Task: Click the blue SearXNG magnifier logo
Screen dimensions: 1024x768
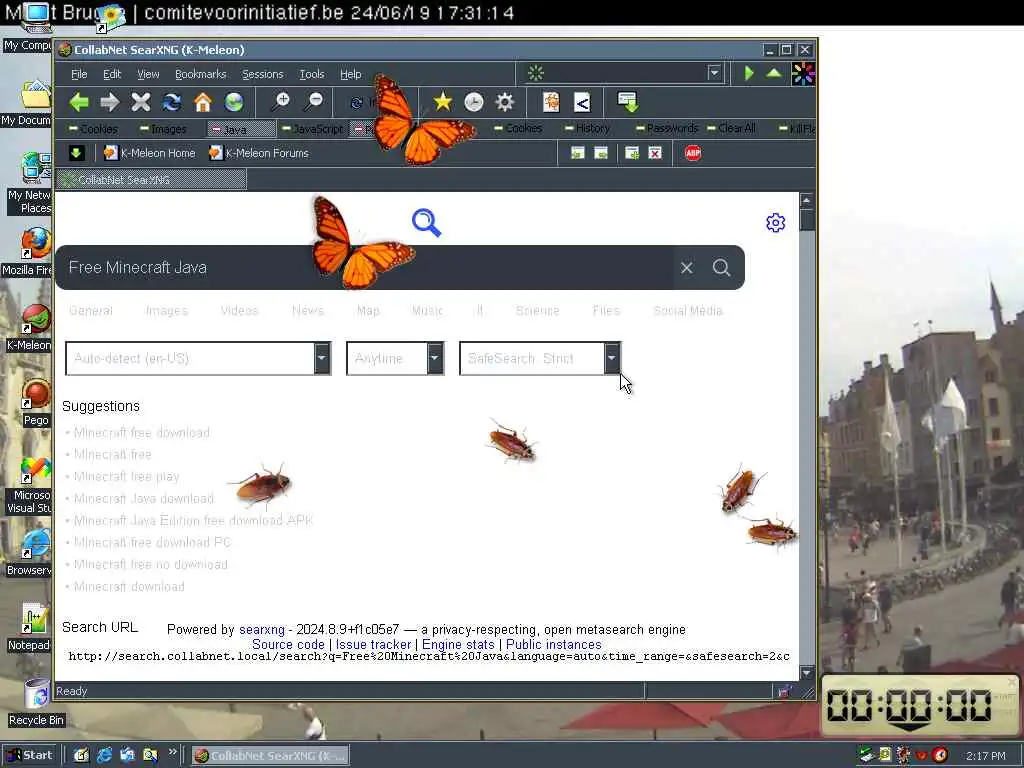Action: coord(426,223)
